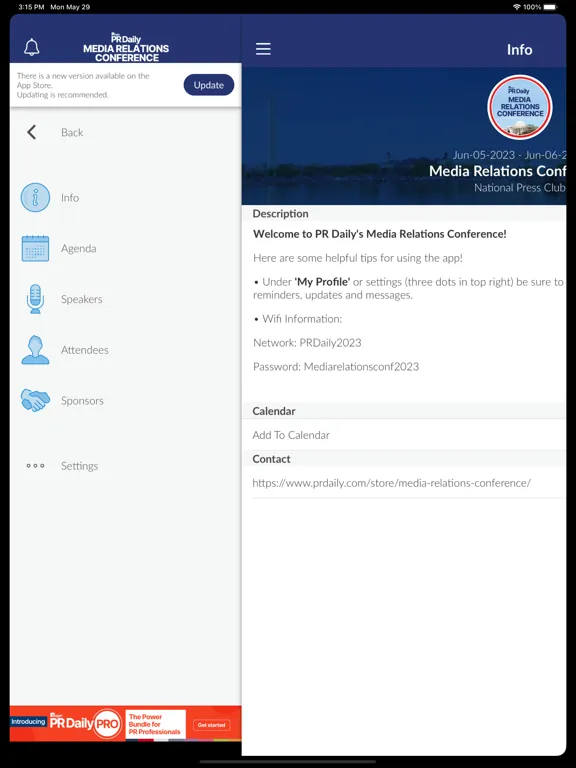The image size is (576, 768).
Task: Click the Contact section header
Action: pyautogui.click(x=271, y=459)
